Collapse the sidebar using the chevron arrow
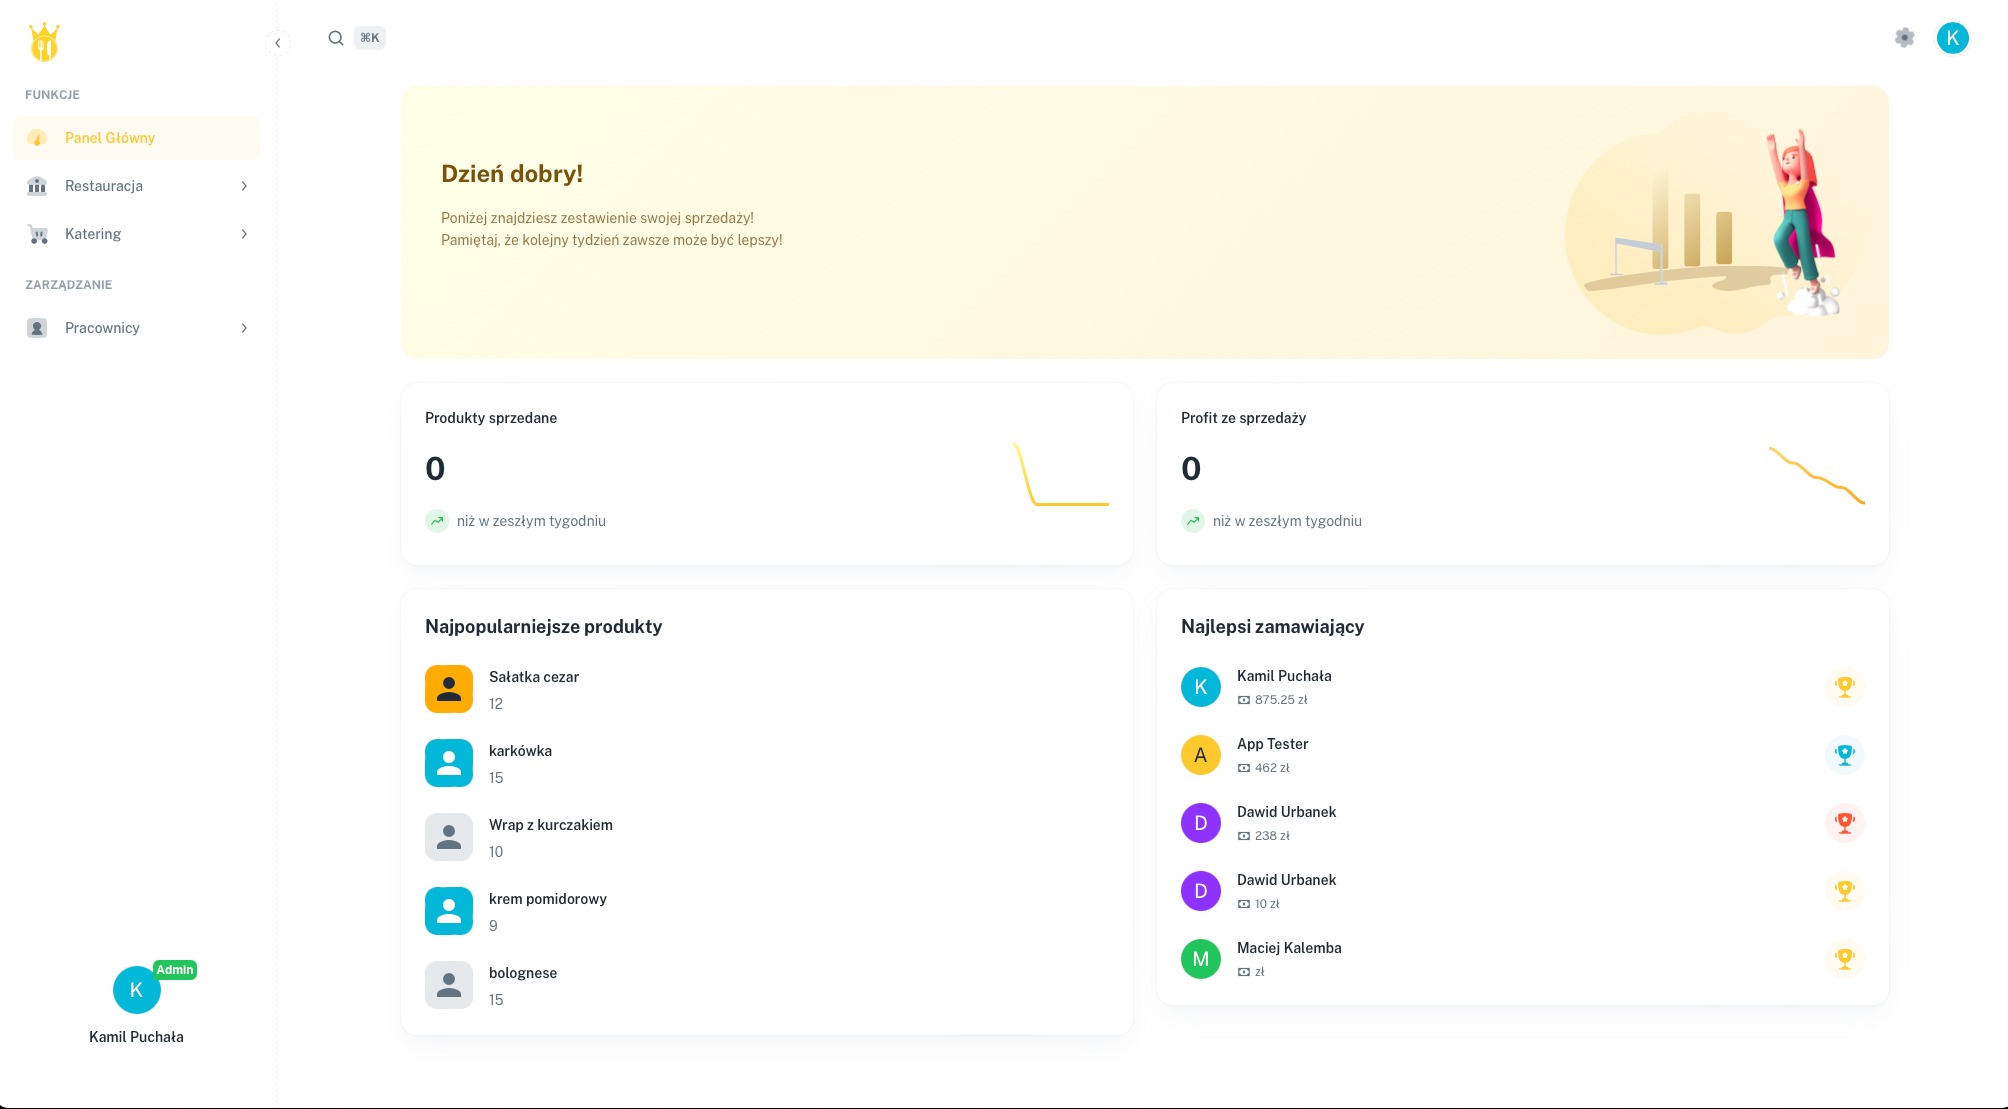Screen dimensions: 2008x1109 click(278, 42)
